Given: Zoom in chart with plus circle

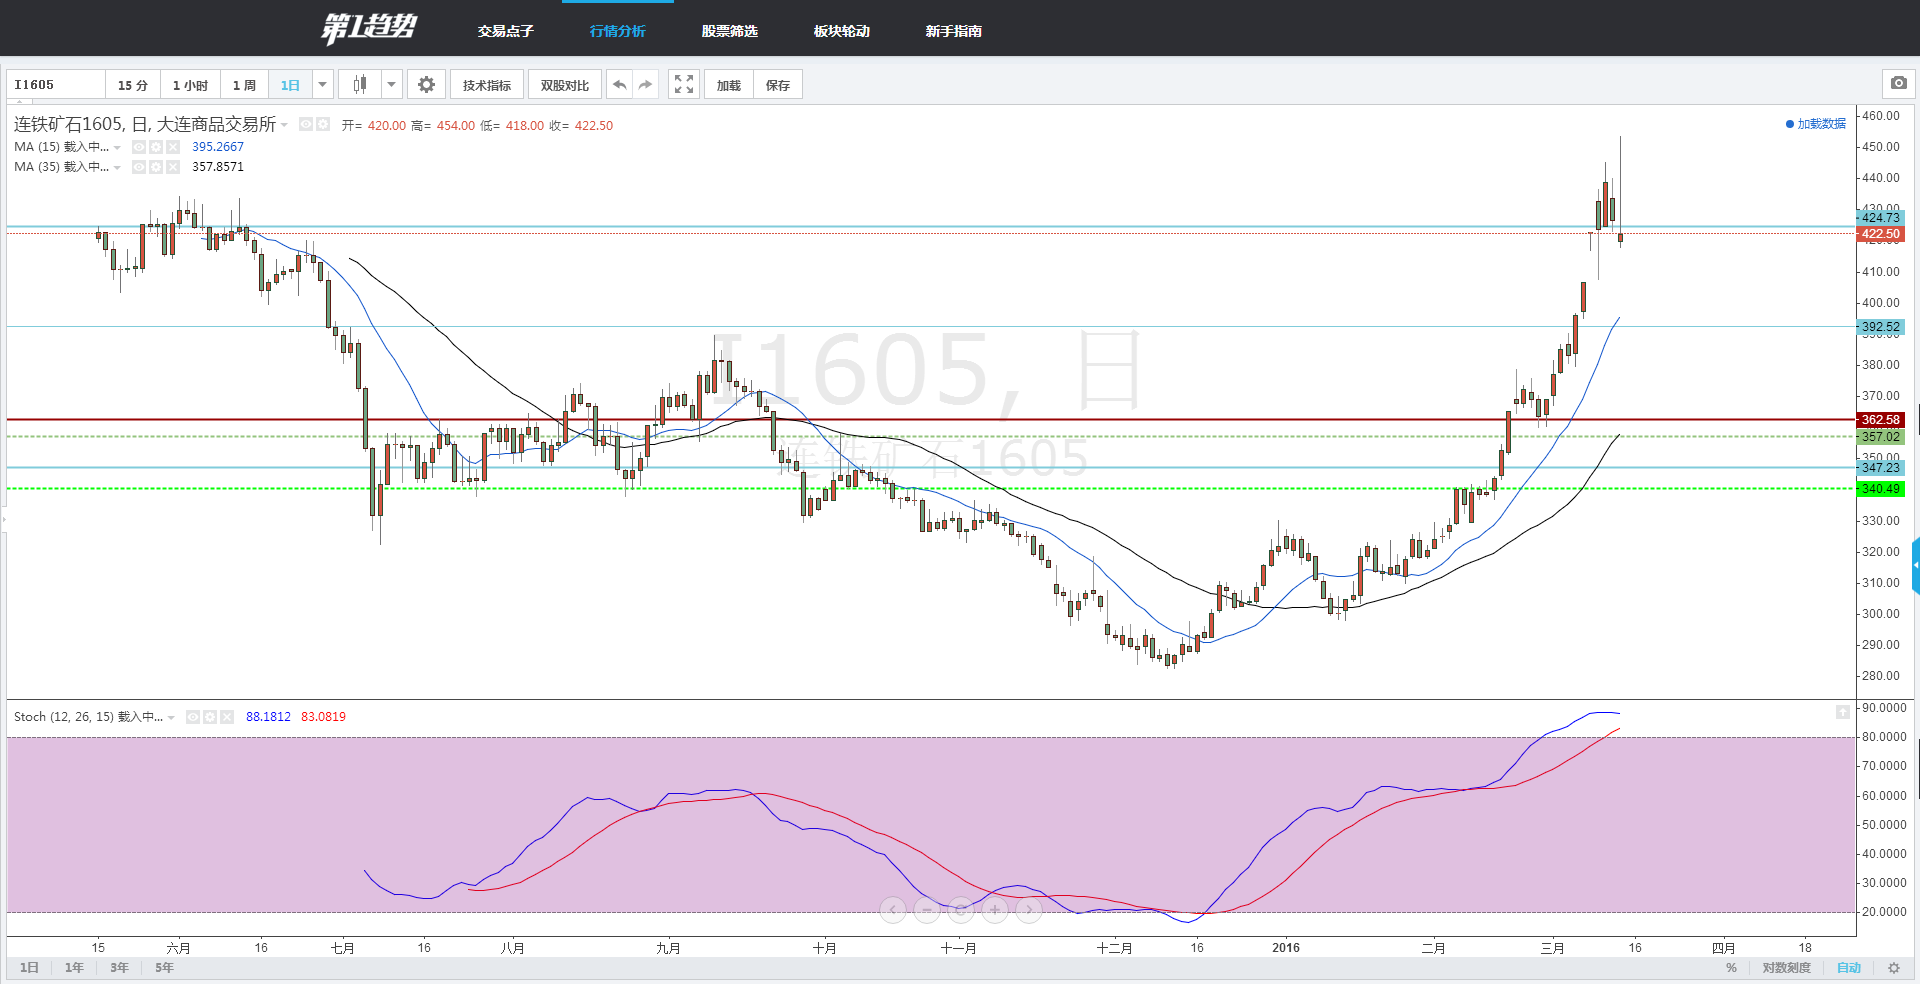Looking at the screenshot, I should pos(995,910).
